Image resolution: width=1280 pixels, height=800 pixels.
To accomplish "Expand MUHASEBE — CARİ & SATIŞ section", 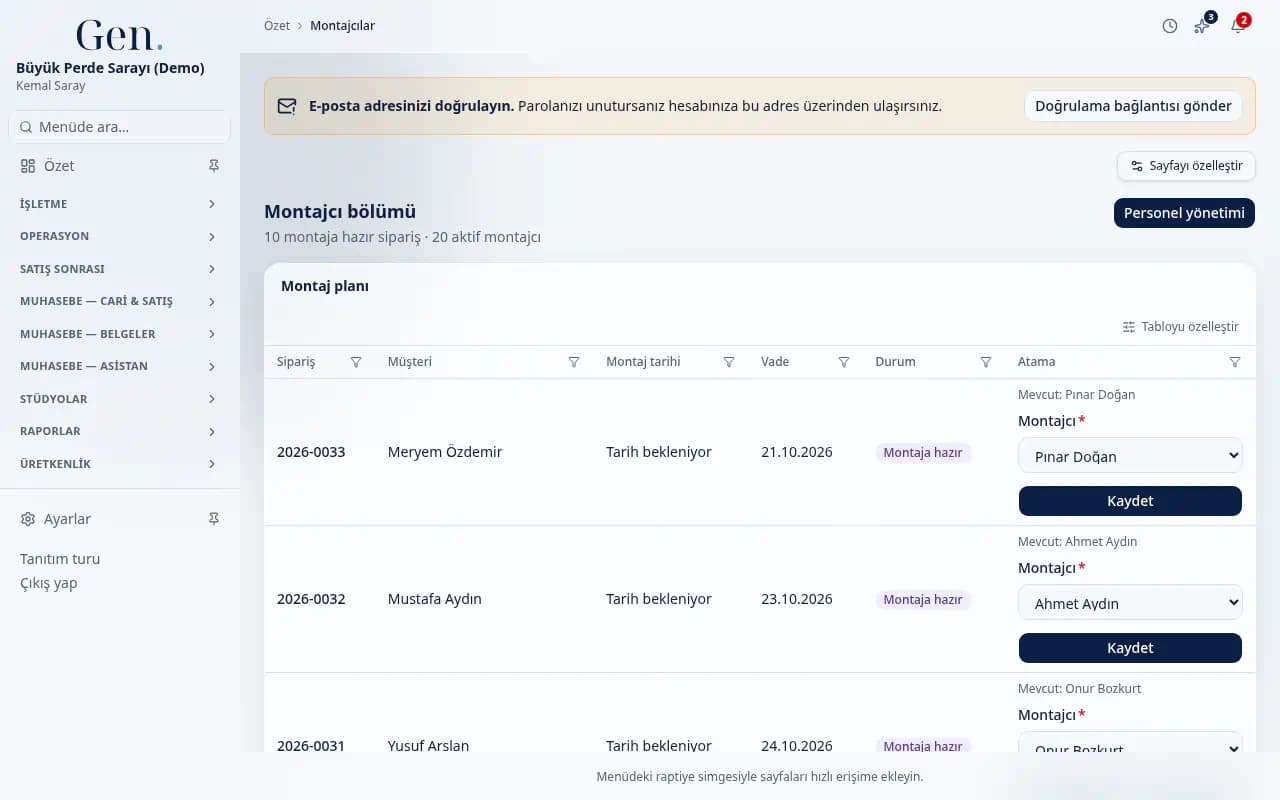I will pyautogui.click(x=119, y=302).
